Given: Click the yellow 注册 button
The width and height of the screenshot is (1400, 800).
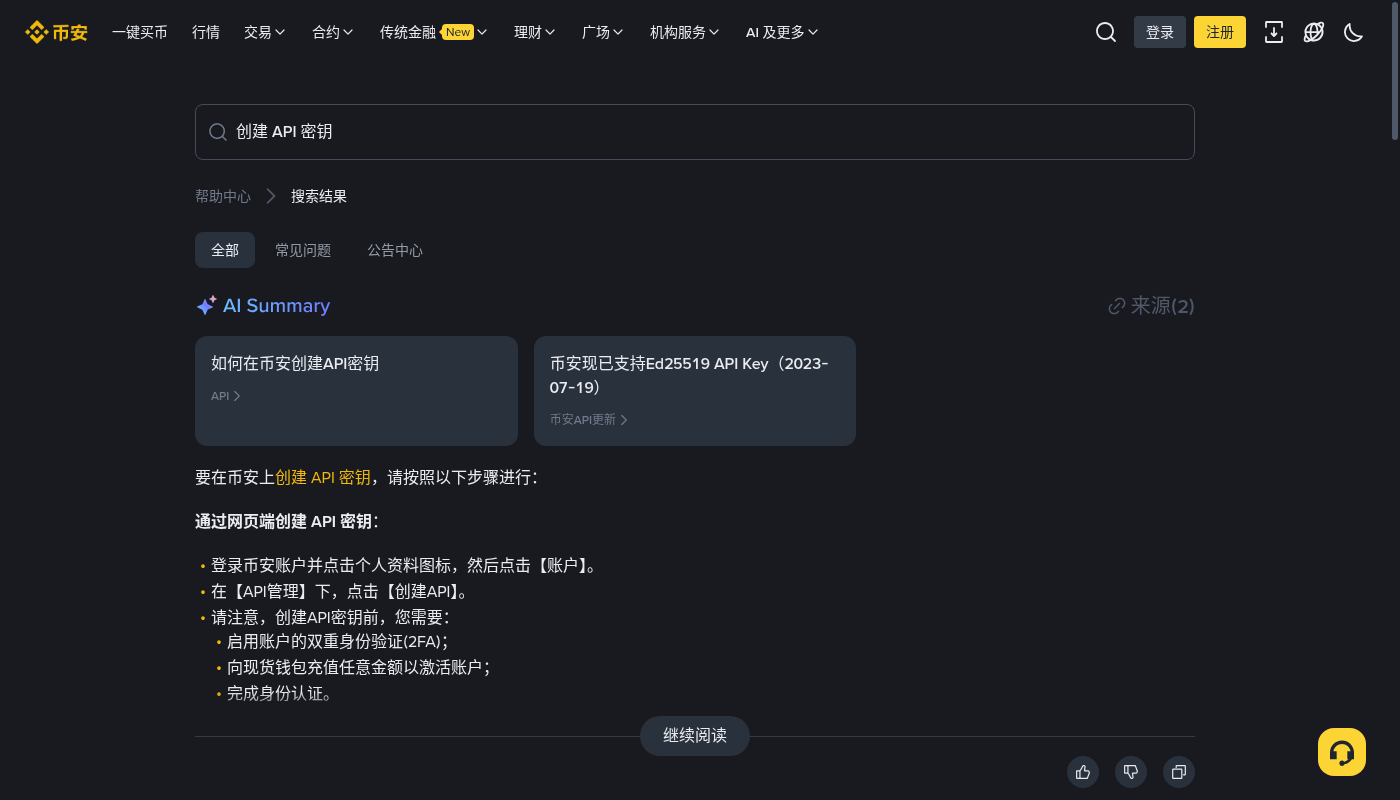Looking at the screenshot, I should click(x=1220, y=32).
